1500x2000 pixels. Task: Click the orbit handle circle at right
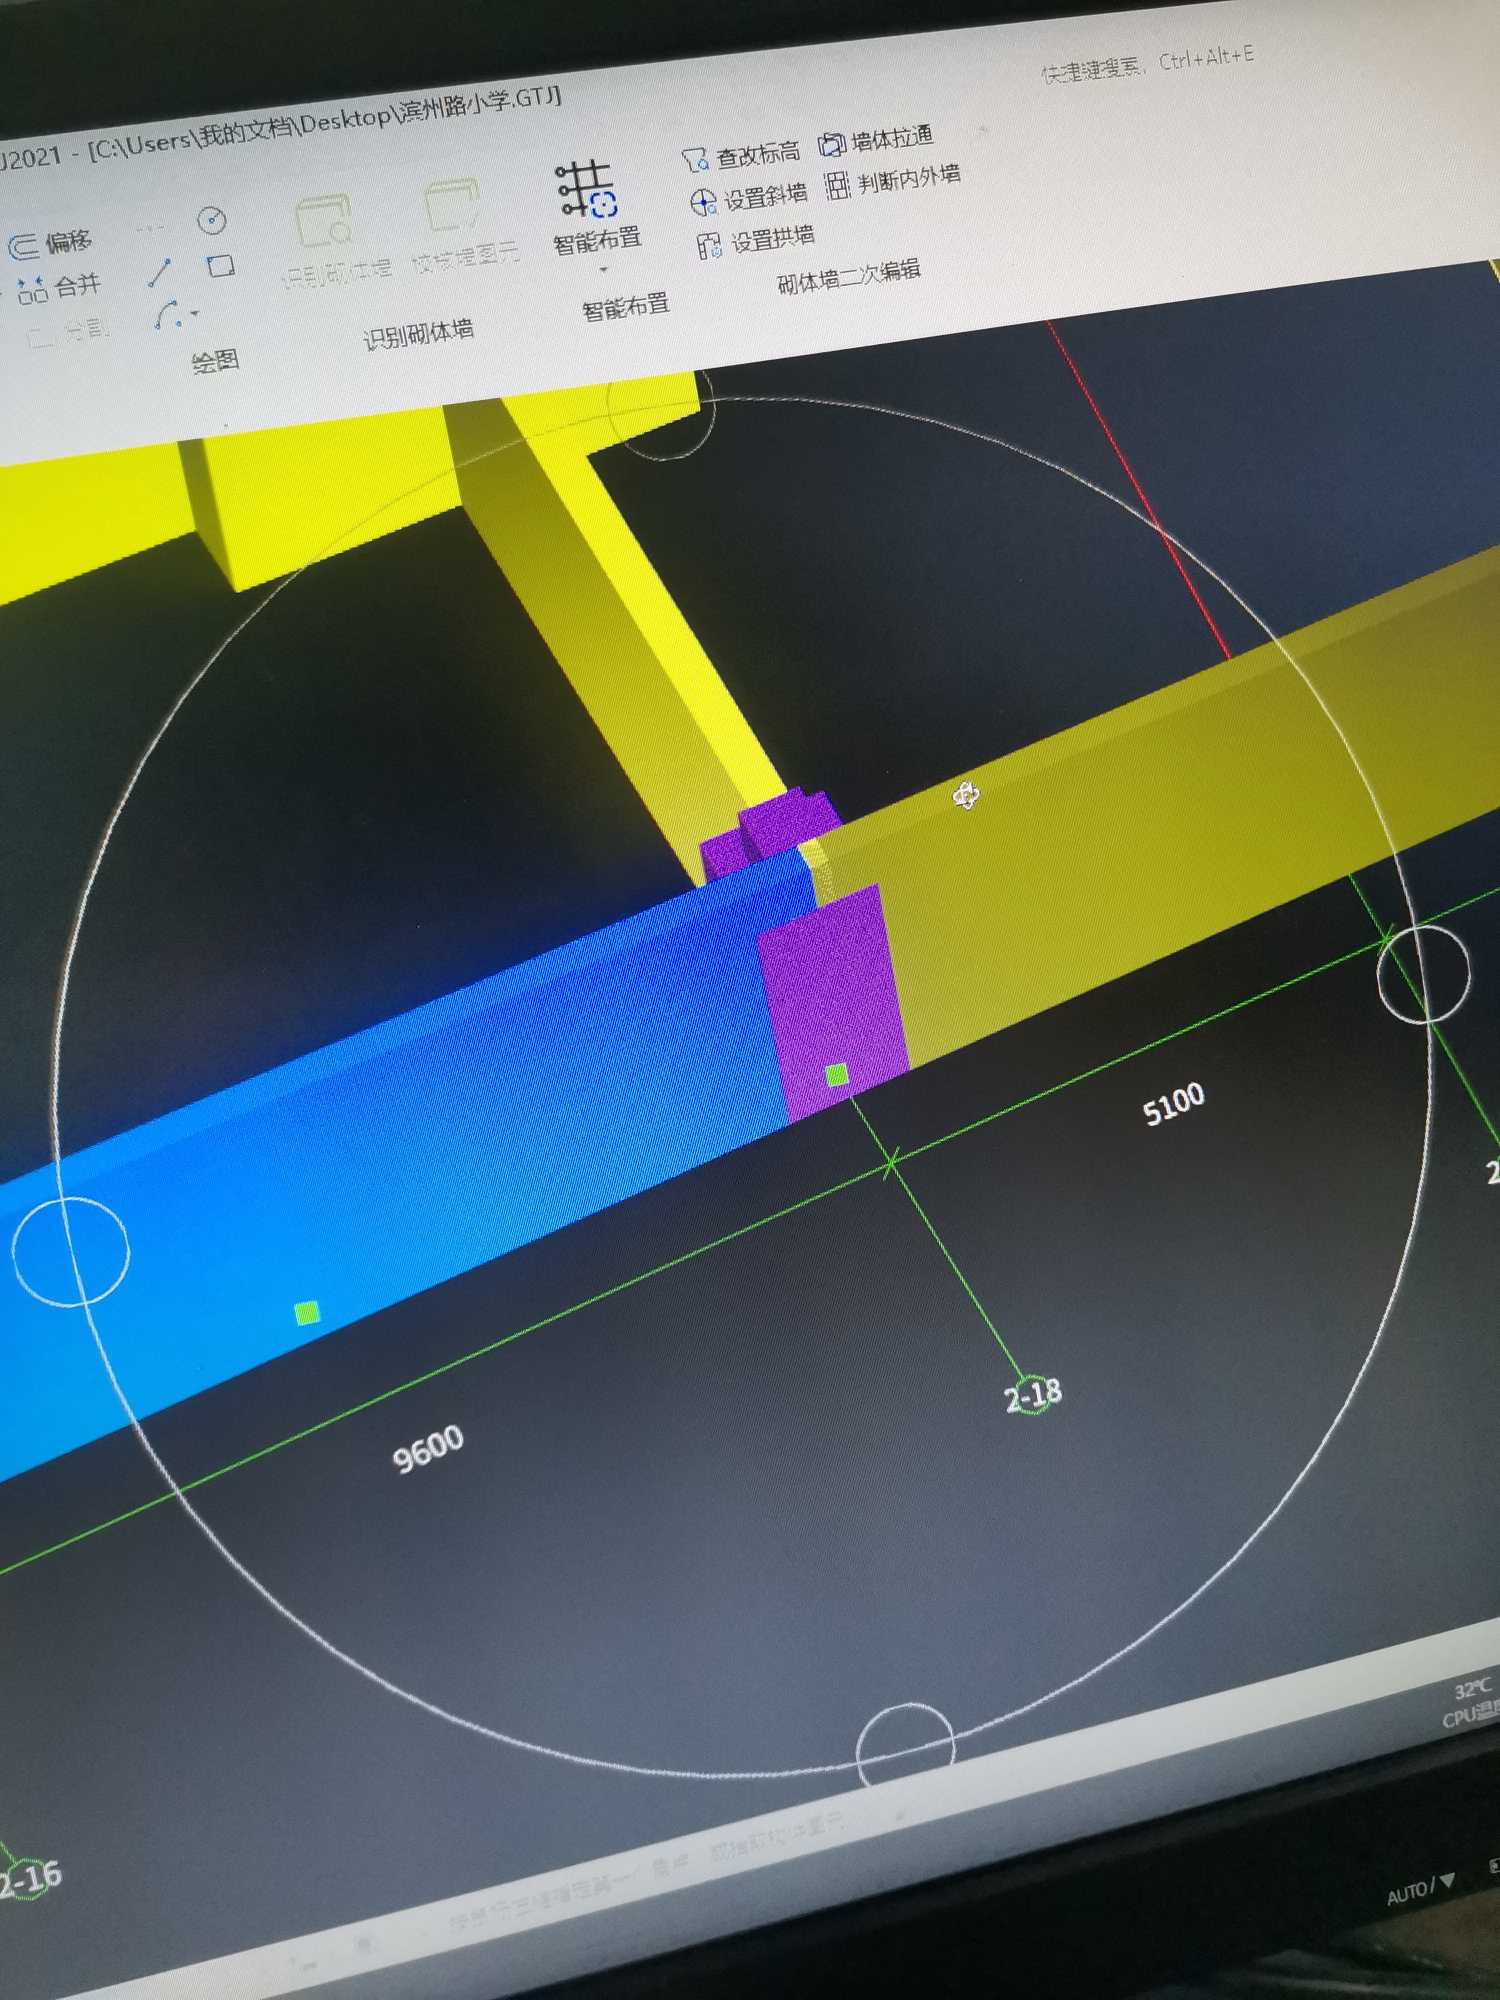point(1423,974)
